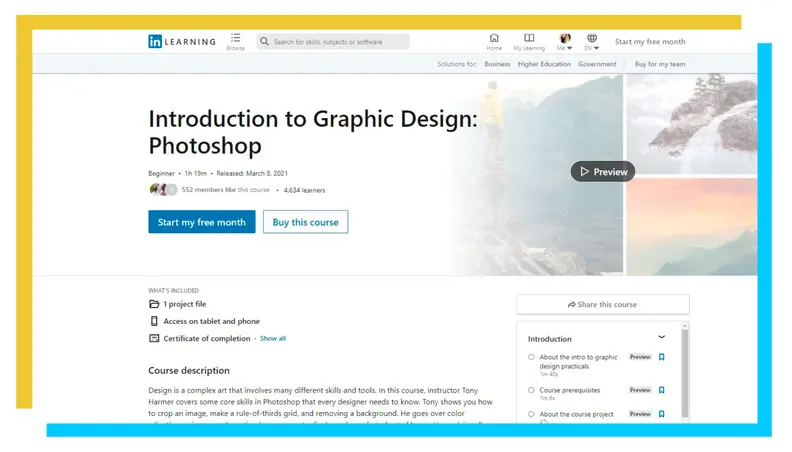Click member avatars who like this course
792x452 pixels.
click(x=163, y=189)
